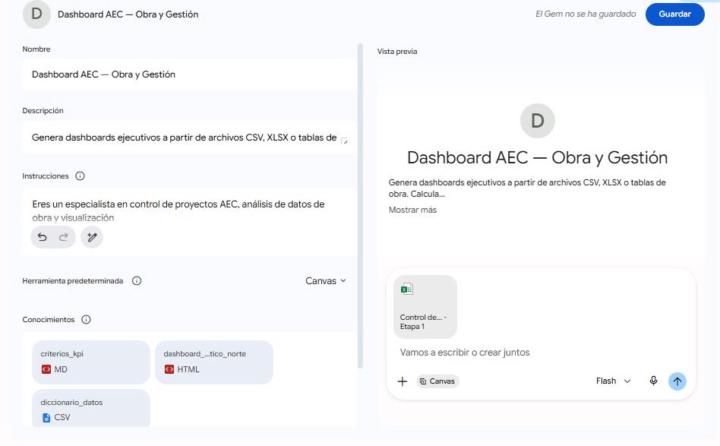The image size is (720, 446).
Task: Click the red MD file icon
Action: (46, 369)
